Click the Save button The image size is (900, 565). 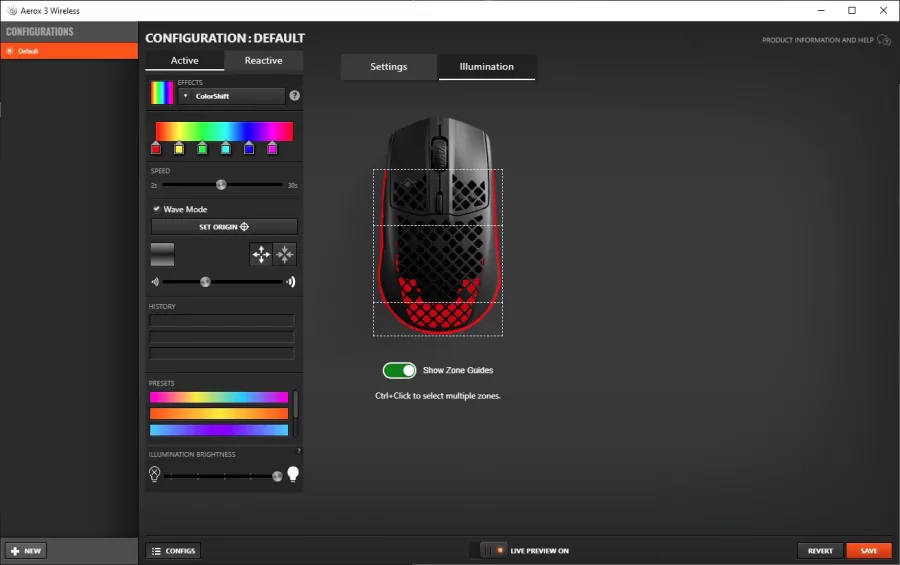(869, 551)
